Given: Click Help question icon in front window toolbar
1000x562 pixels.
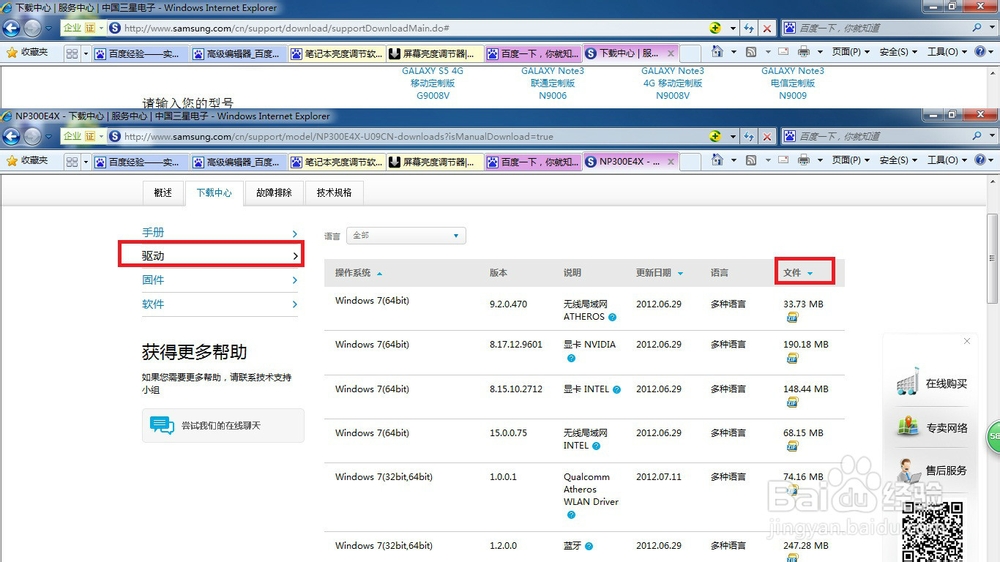Looking at the screenshot, I should point(980,161).
